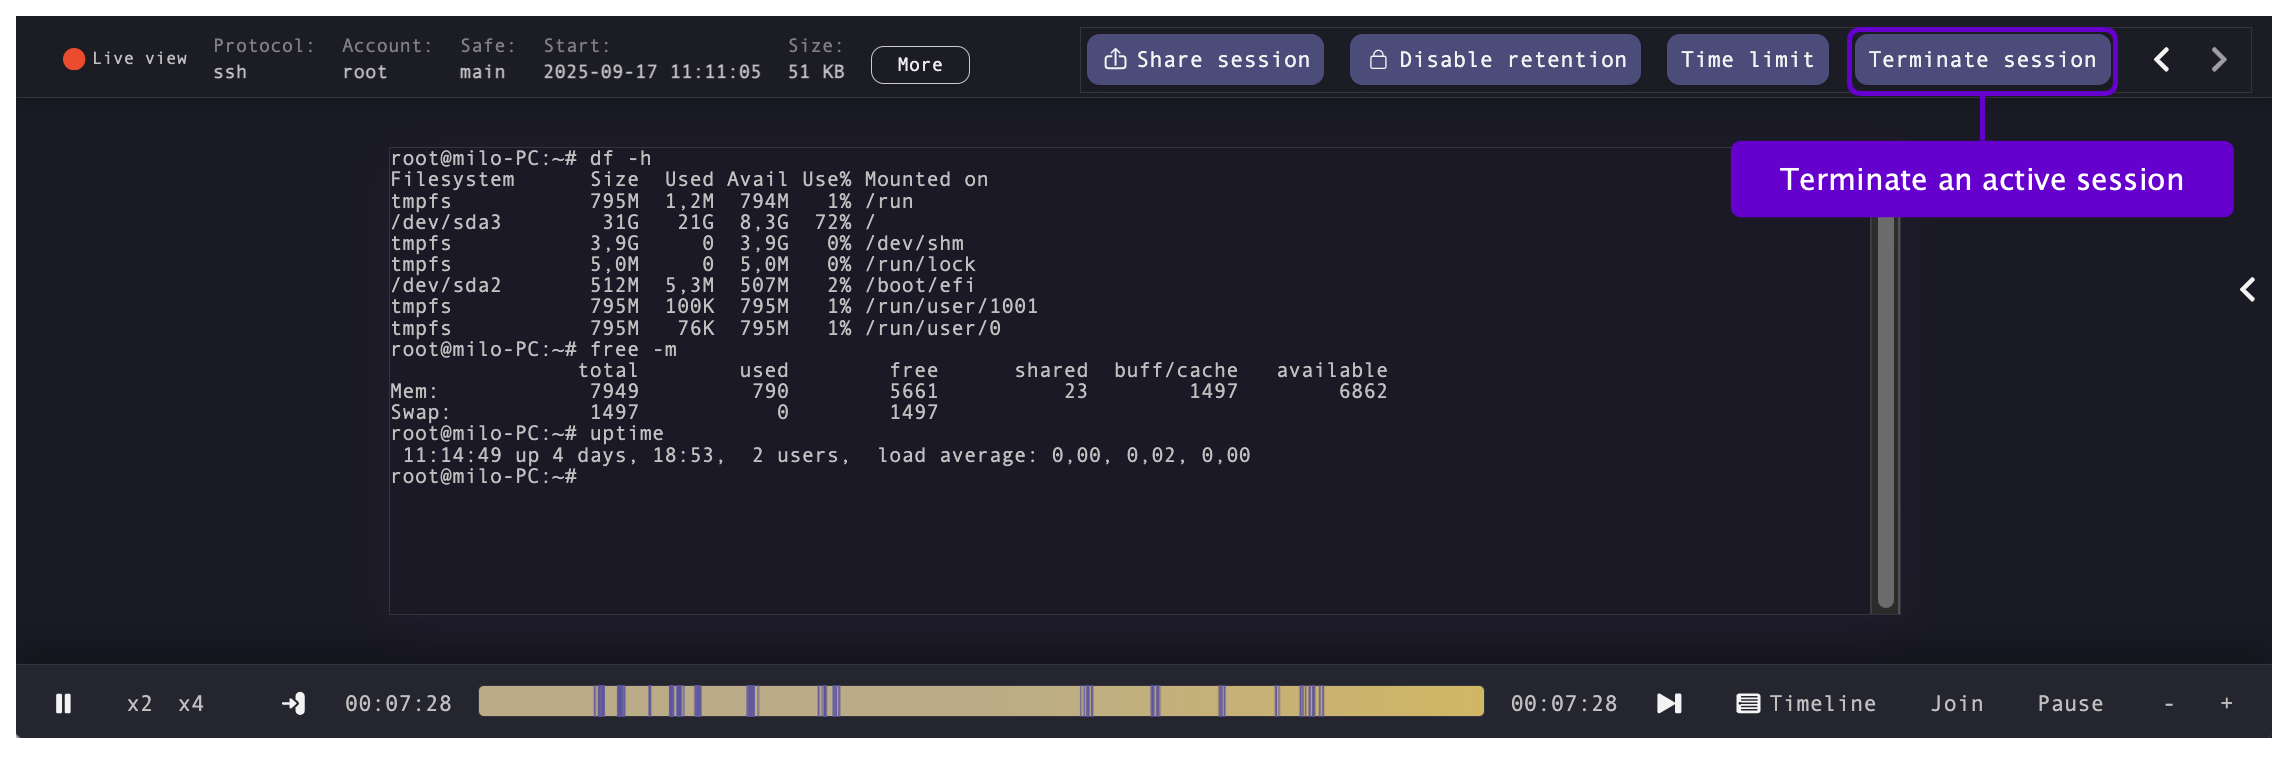Click the Pause button at bottom right
2287x761 pixels.
click(x=2070, y=704)
